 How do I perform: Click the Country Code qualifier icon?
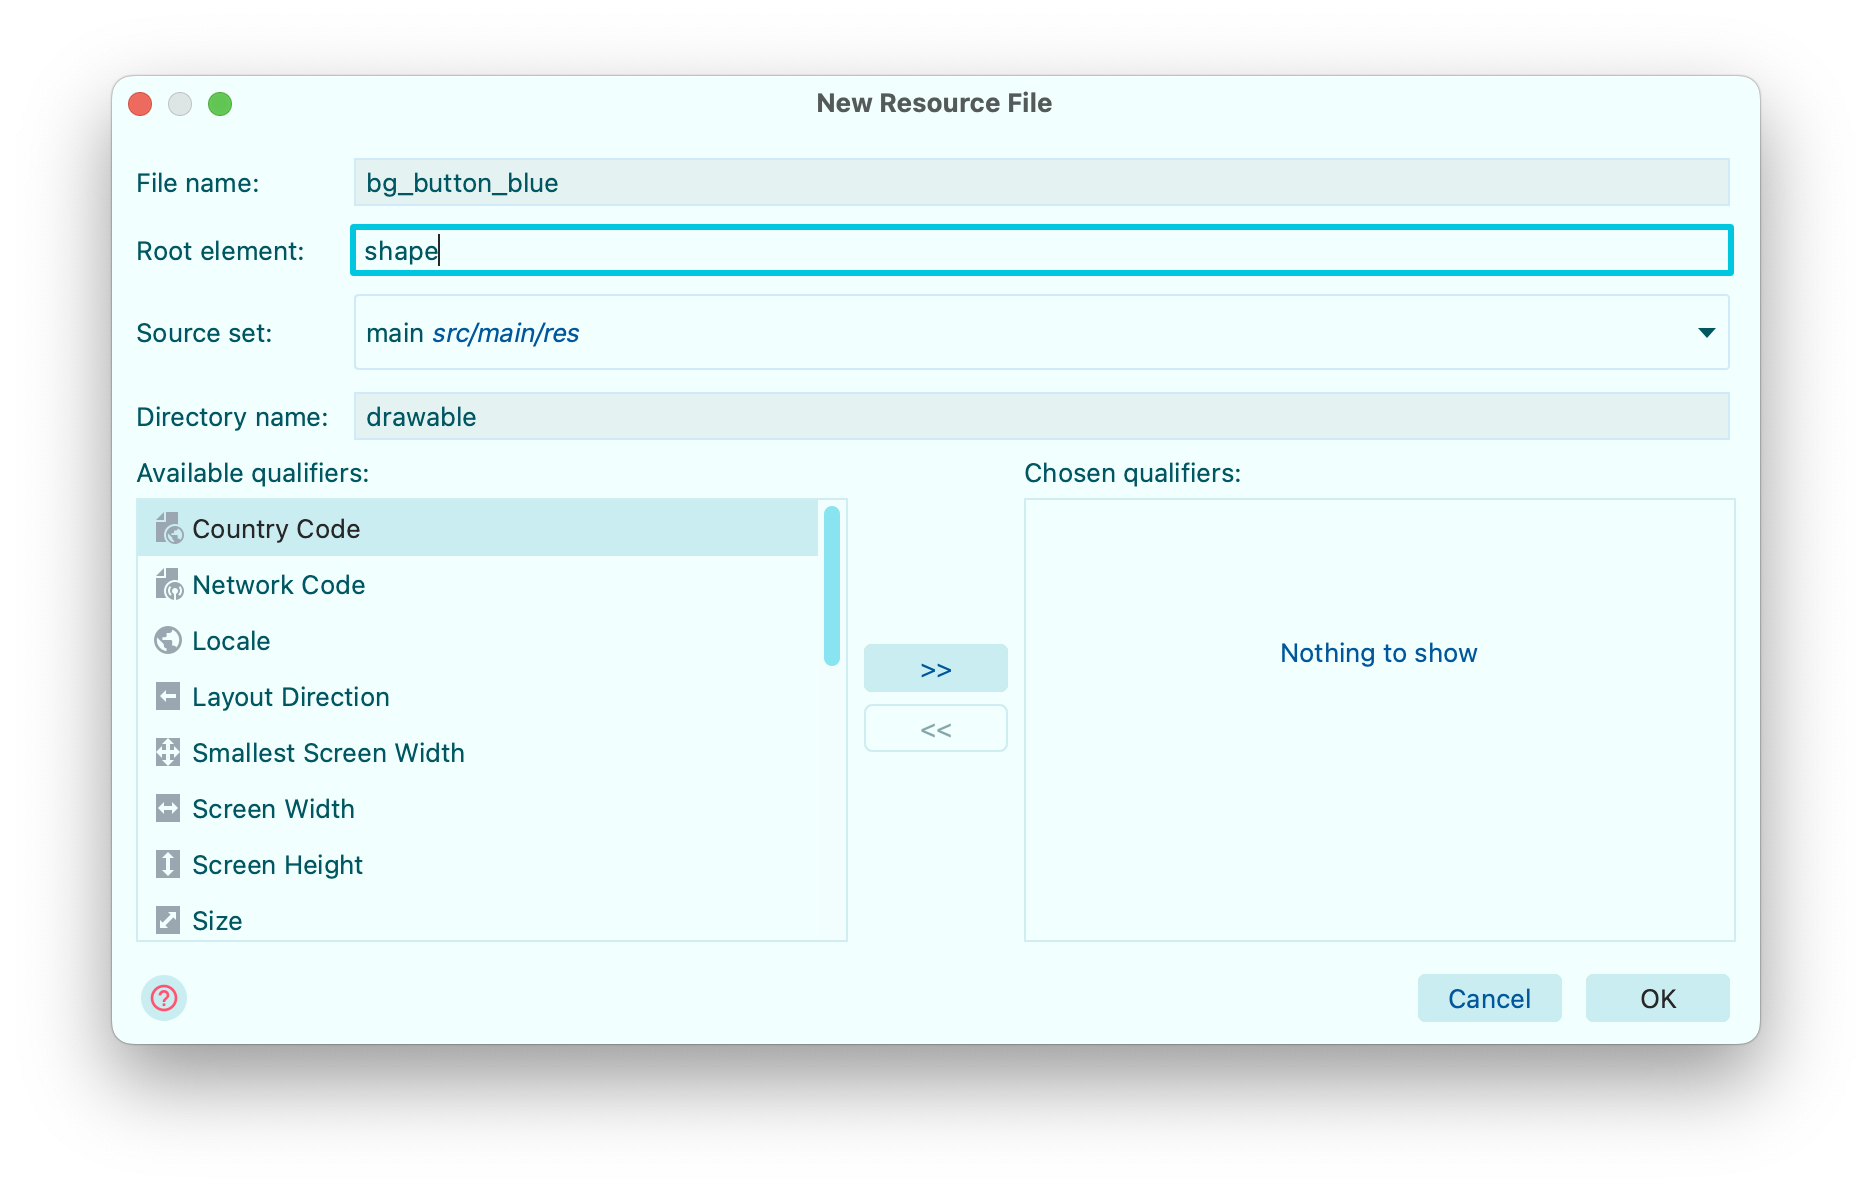[x=169, y=528]
